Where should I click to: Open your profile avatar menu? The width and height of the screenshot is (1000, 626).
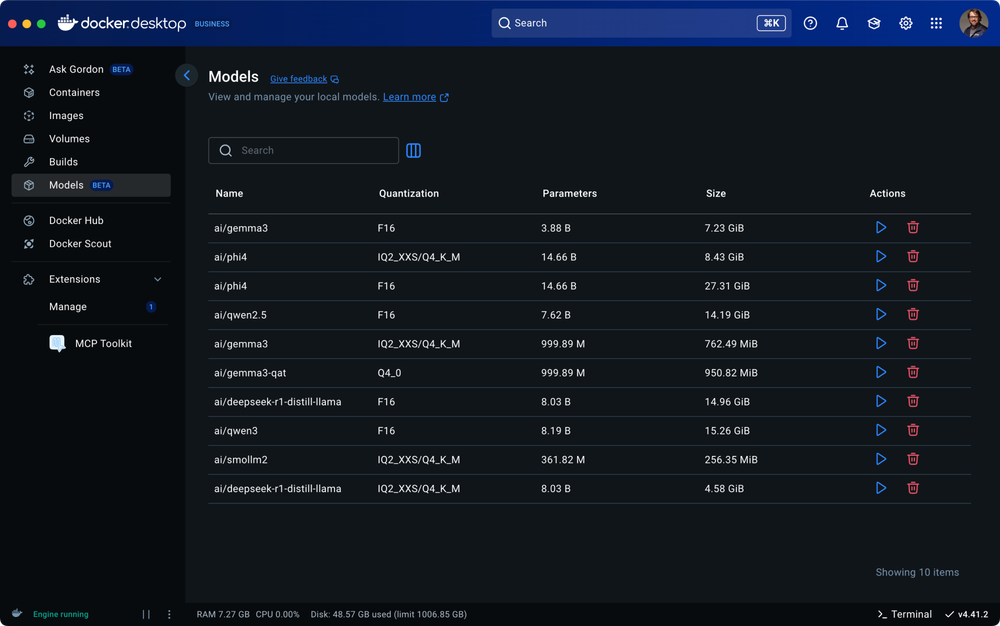(x=973, y=22)
